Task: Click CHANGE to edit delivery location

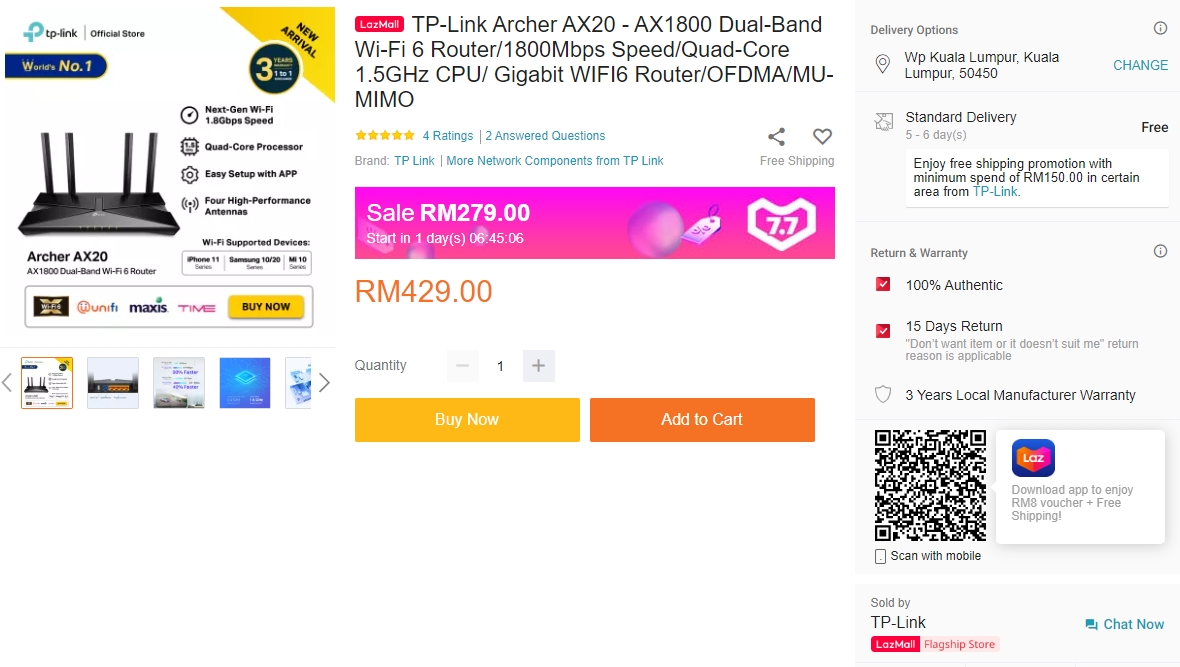Action: [x=1140, y=65]
